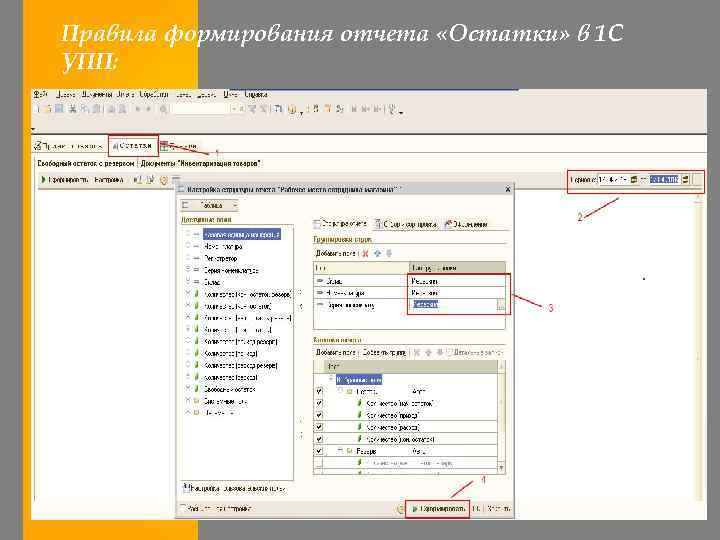Delete selected row grouping with red X
This screenshot has width=720, height=540.
pyautogui.click(x=366, y=253)
